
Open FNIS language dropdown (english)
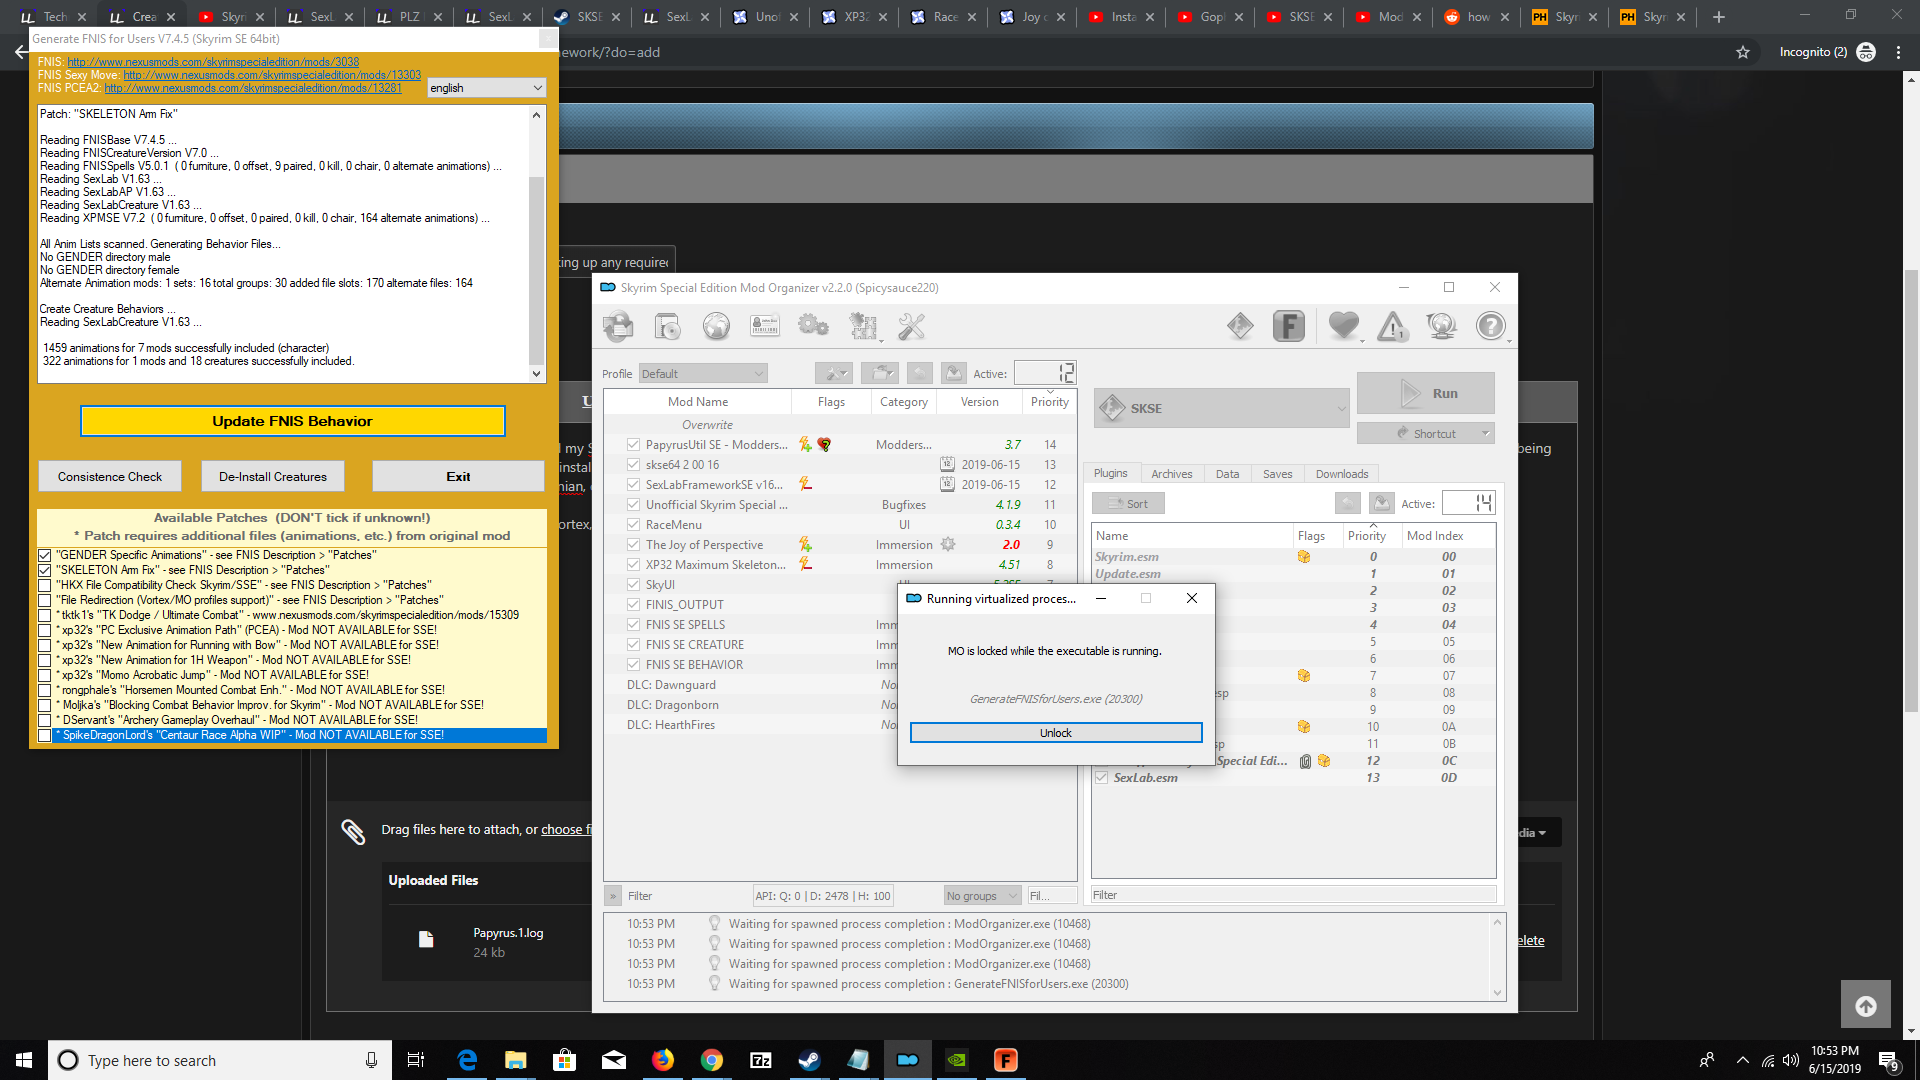(x=486, y=88)
